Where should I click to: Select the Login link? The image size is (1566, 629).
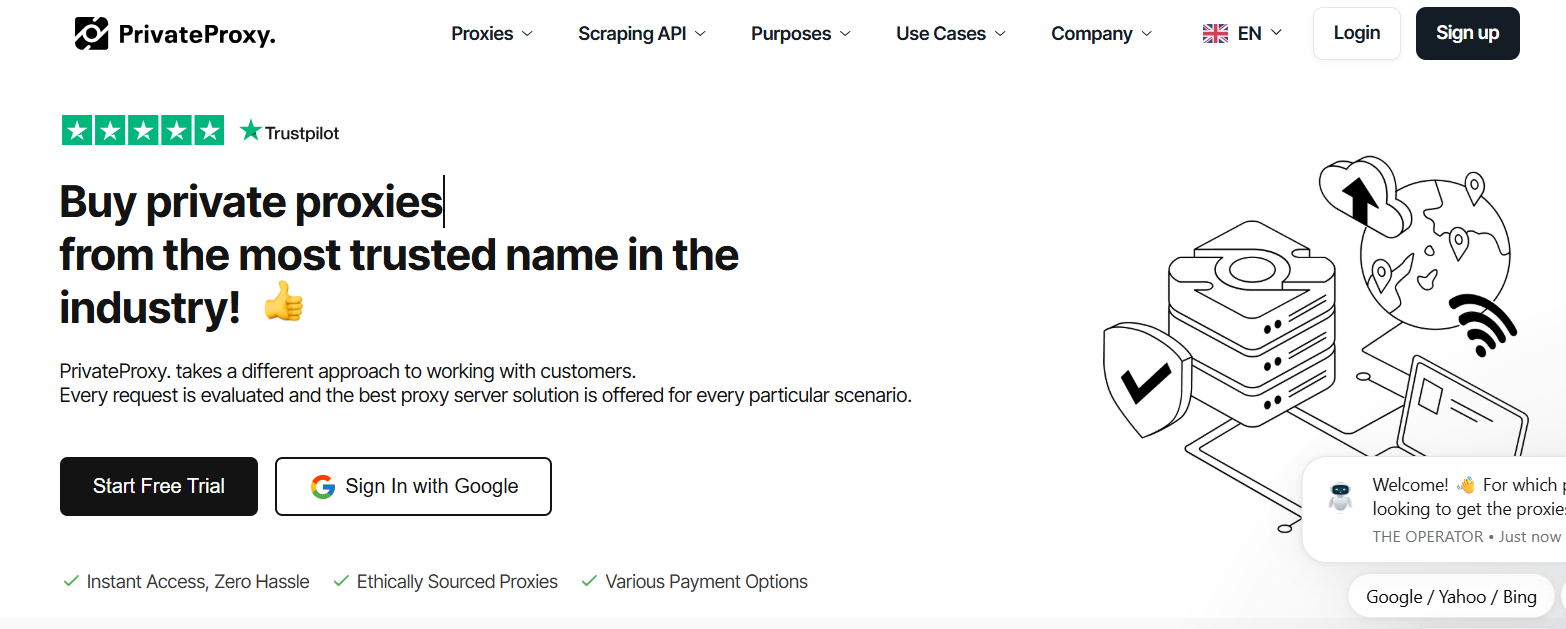coord(1356,32)
